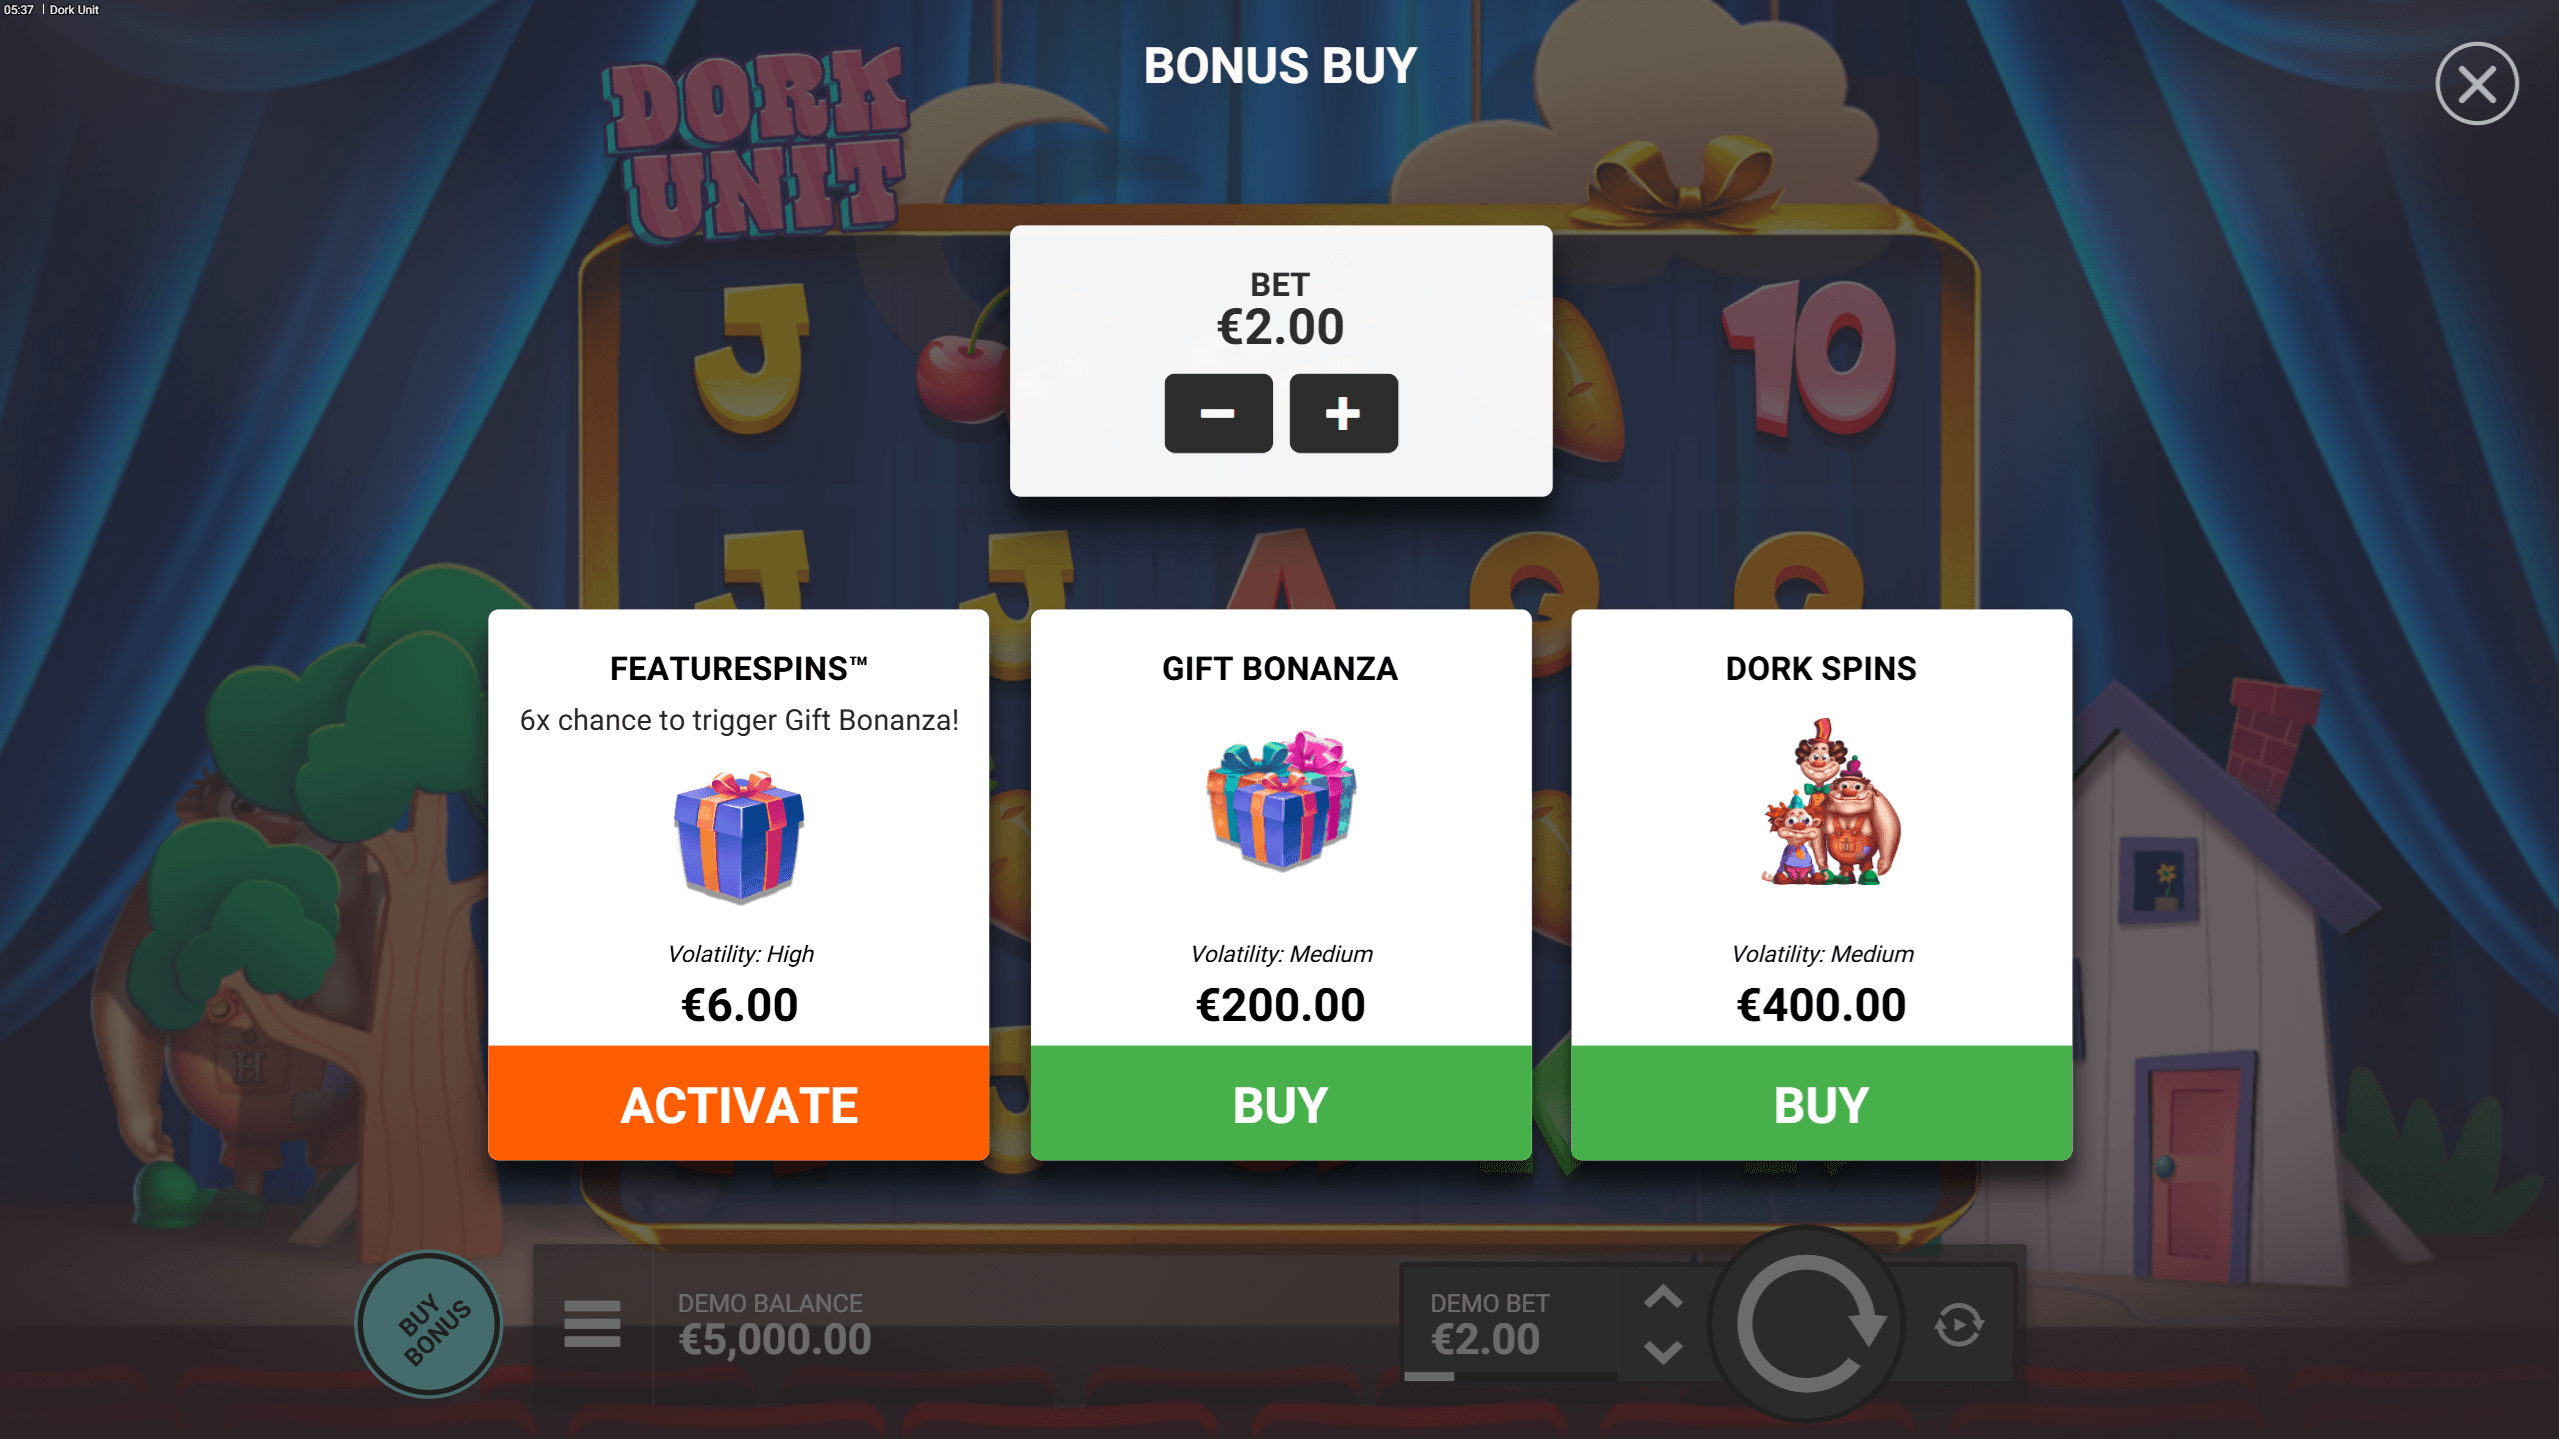Open the hamburger menu icon
Viewport: 2559px width, 1439px height.
pos(592,1324)
